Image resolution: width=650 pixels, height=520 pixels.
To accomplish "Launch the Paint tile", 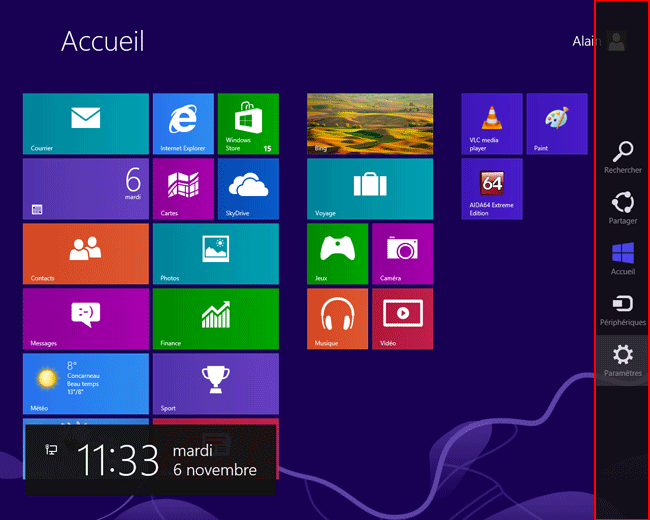I will [x=557, y=124].
